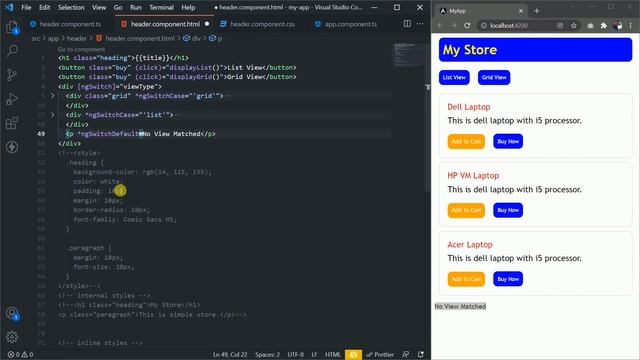Image resolution: width=640 pixels, height=360 pixels.
Task: Add the Acer Laptop to cart
Action: coord(466,279)
